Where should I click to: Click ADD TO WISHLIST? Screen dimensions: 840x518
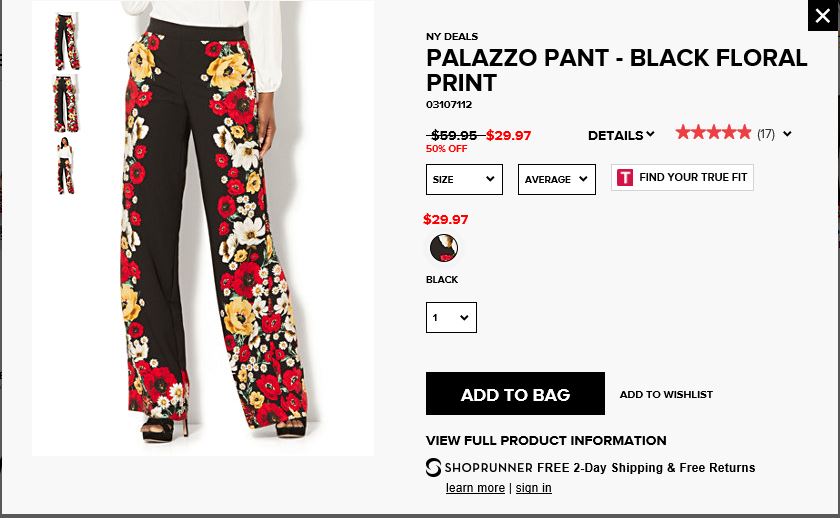pyautogui.click(x=666, y=395)
